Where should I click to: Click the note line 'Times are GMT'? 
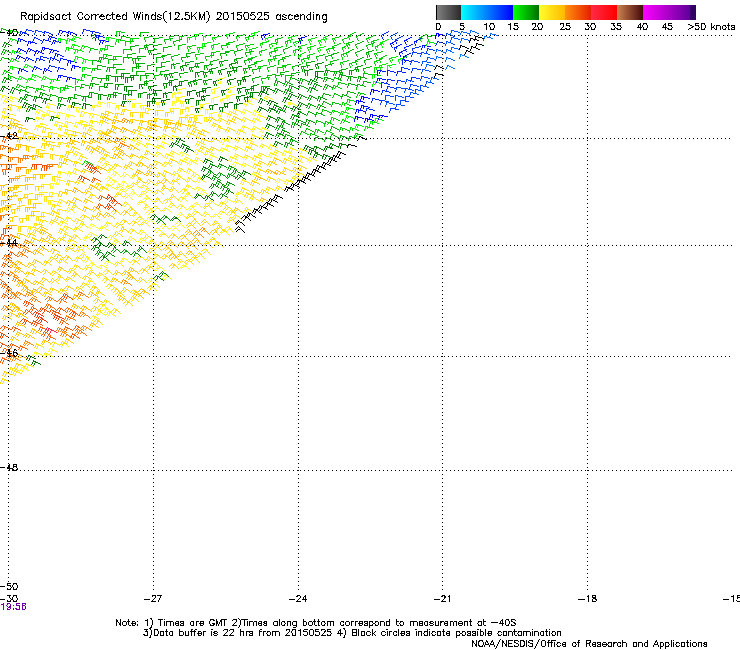pyautogui.click(x=193, y=623)
